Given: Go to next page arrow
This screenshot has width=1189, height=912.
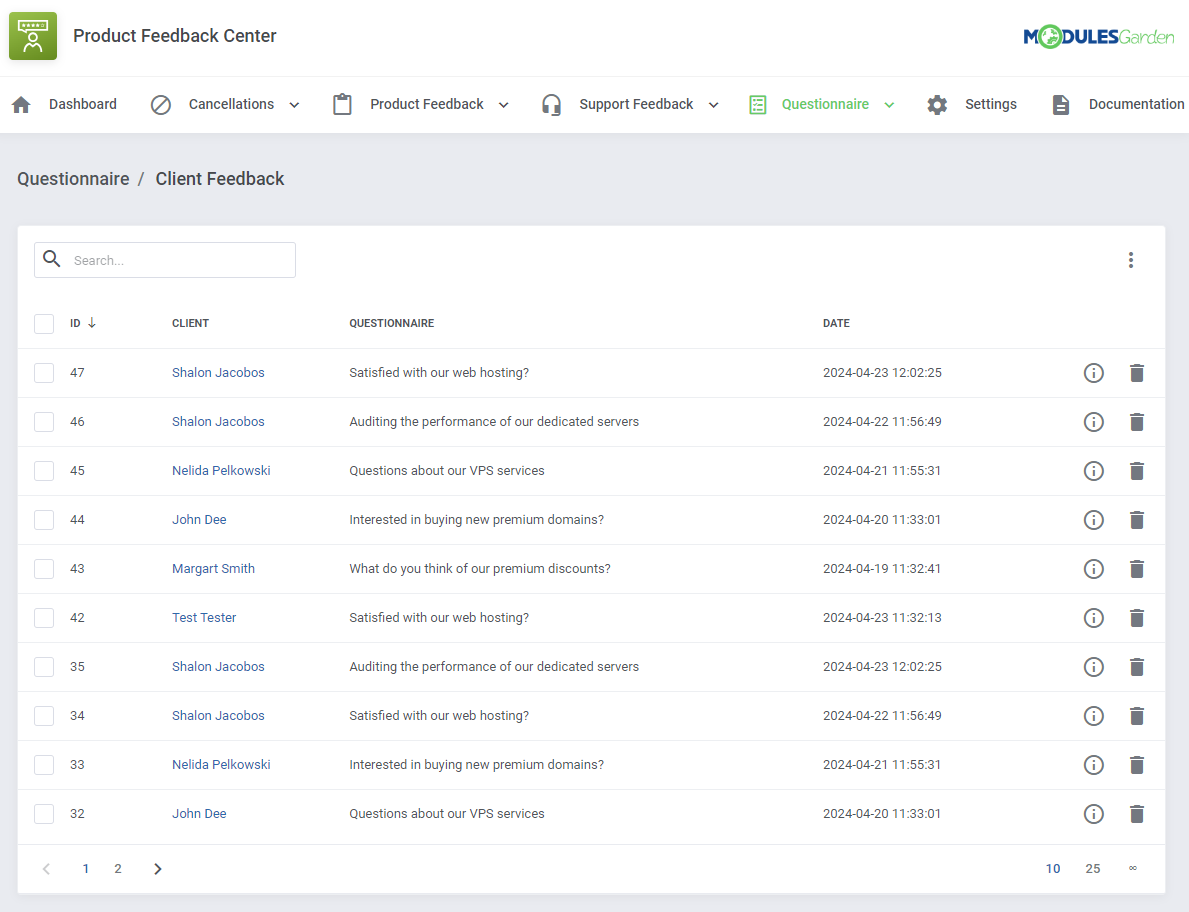Looking at the screenshot, I should pyautogui.click(x=158, y=869).
